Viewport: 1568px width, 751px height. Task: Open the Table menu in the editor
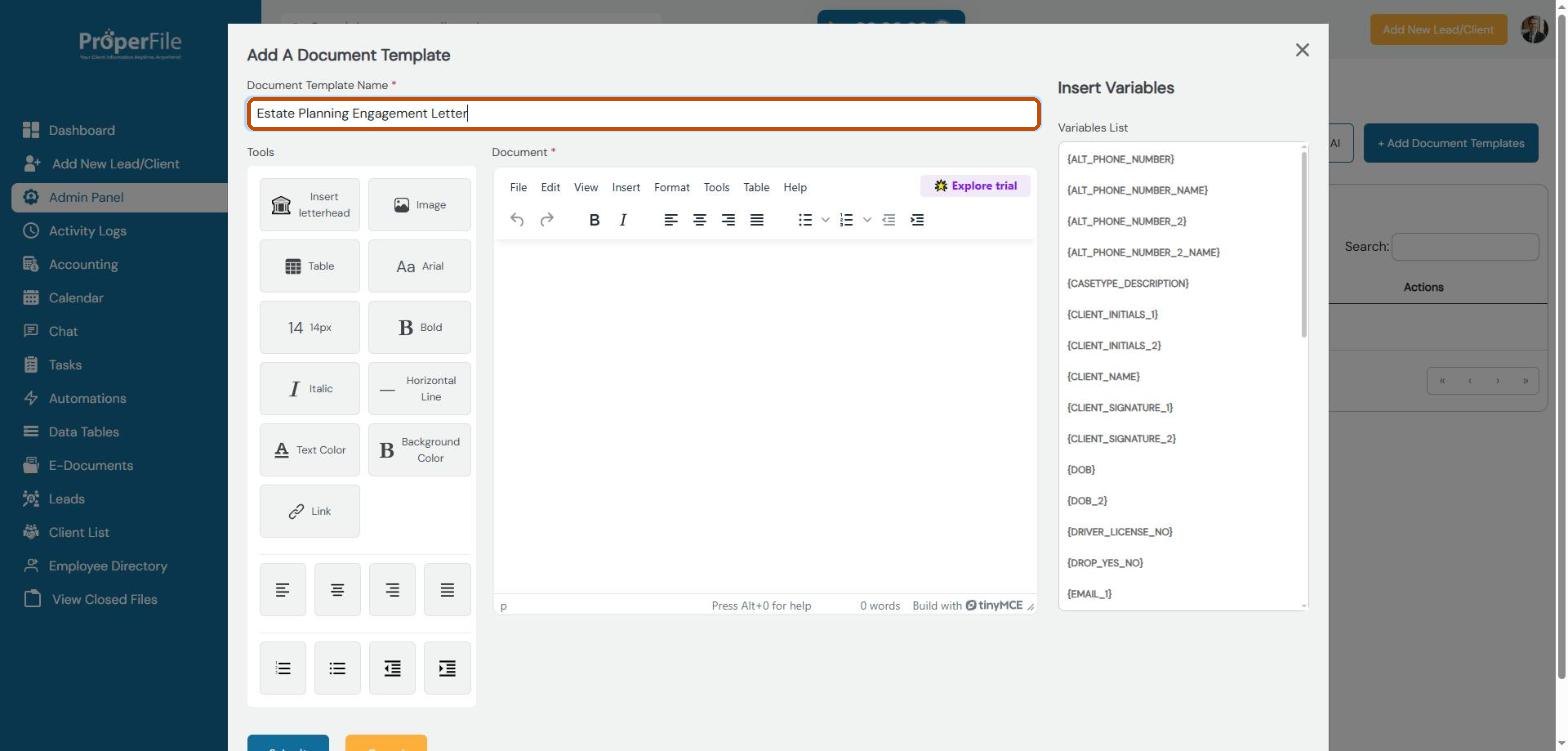(756, 187)
